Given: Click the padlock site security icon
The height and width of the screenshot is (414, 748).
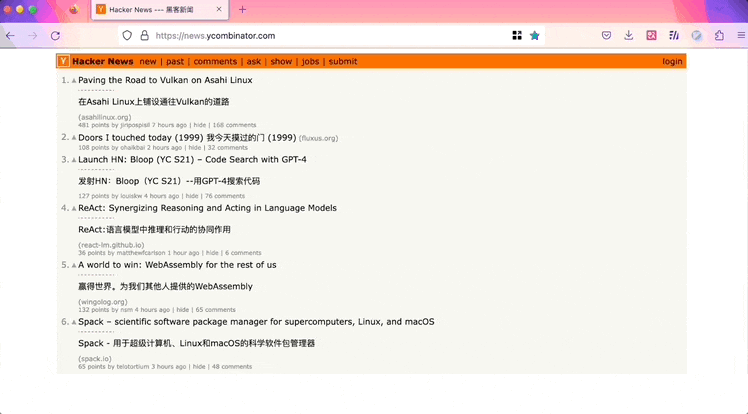Looking at the screenshot, I should coord(145,35).
